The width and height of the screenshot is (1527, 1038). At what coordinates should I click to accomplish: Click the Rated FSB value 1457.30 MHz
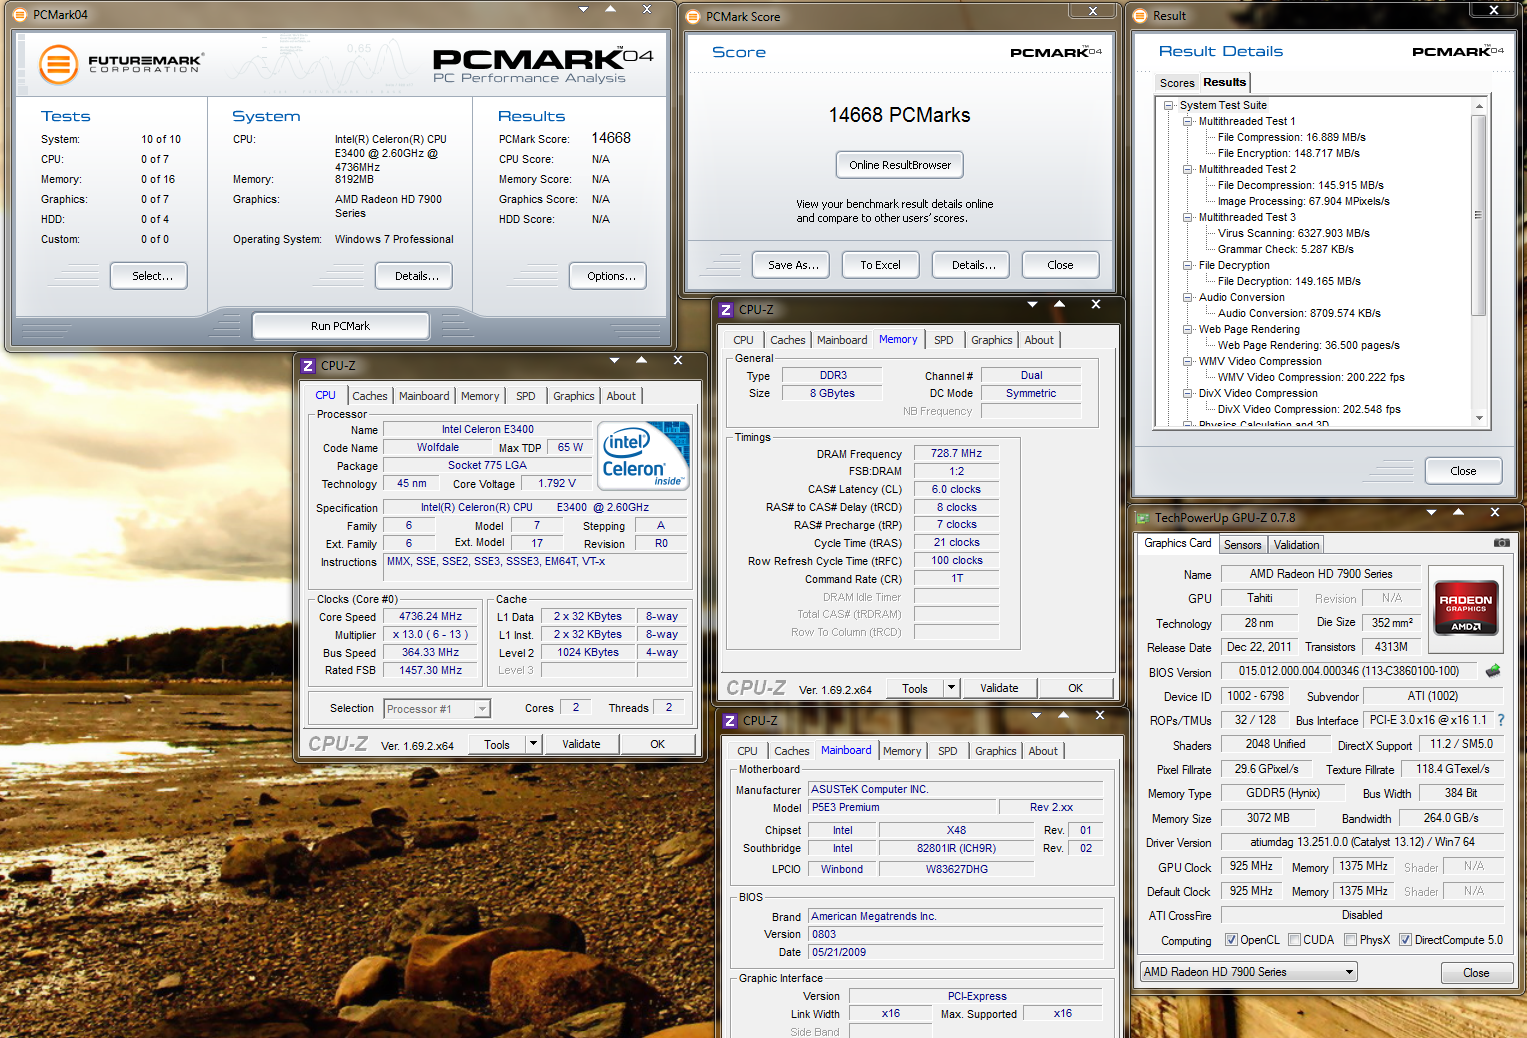click(430, 670)
